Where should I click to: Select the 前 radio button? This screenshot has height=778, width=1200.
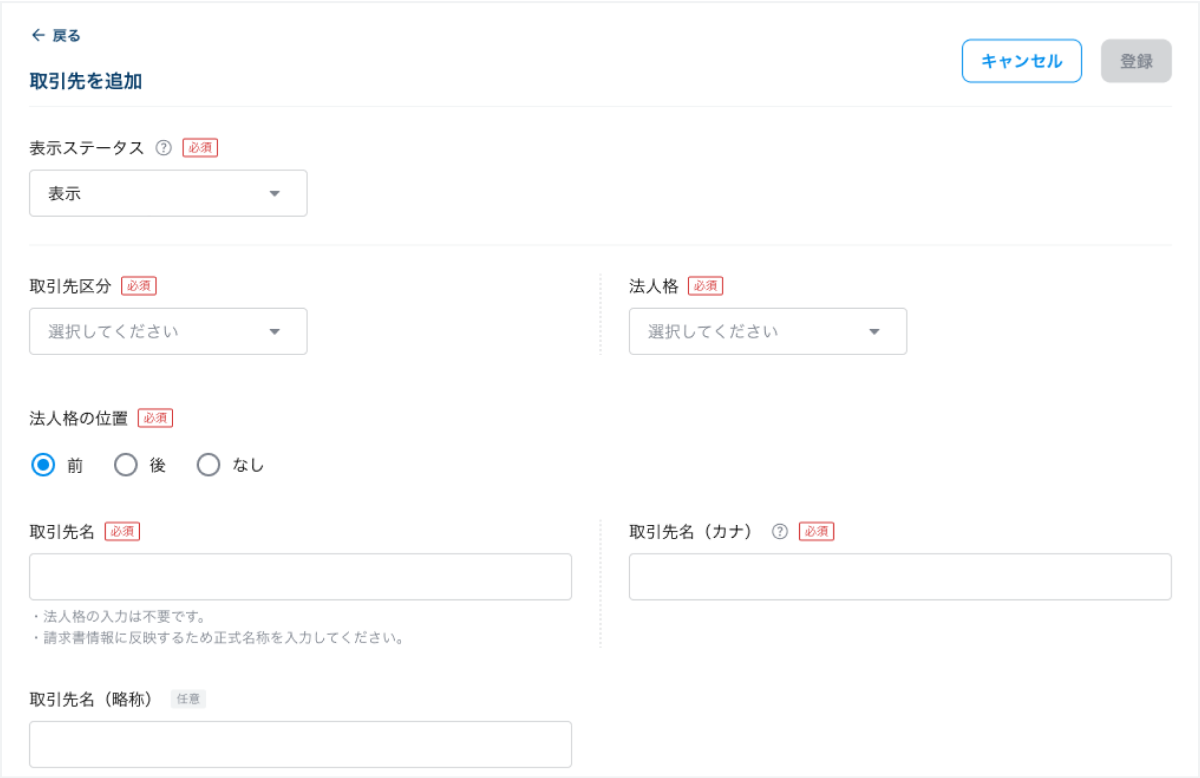tap(43, 465)
